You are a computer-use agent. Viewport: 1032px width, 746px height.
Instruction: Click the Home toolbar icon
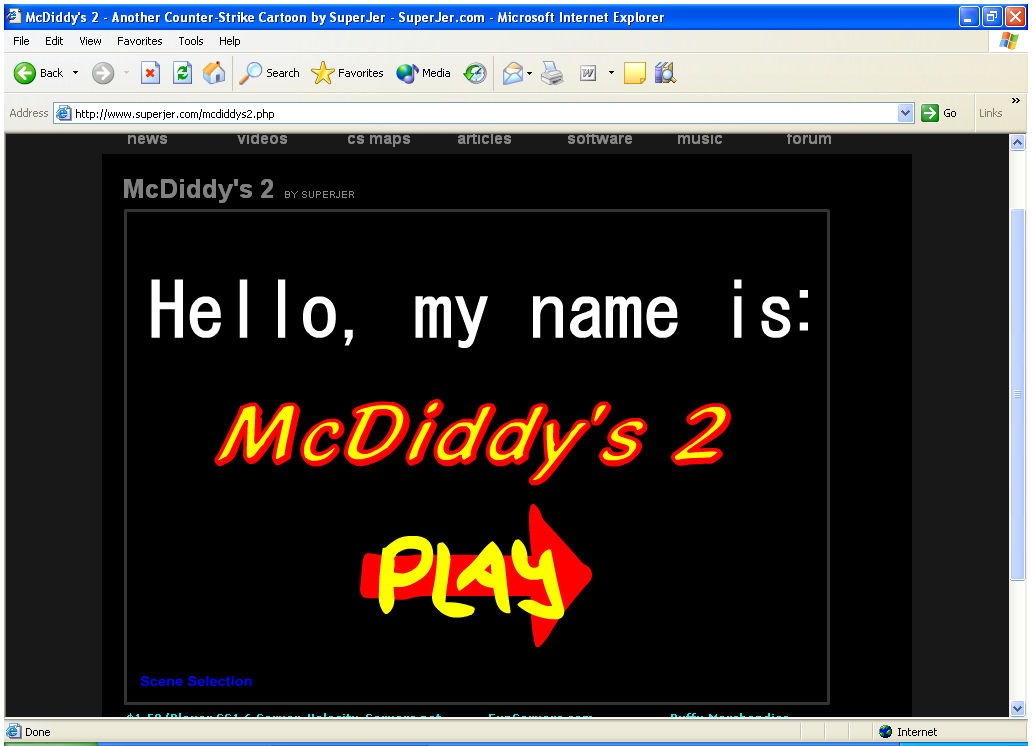click(x=214, y=72)
